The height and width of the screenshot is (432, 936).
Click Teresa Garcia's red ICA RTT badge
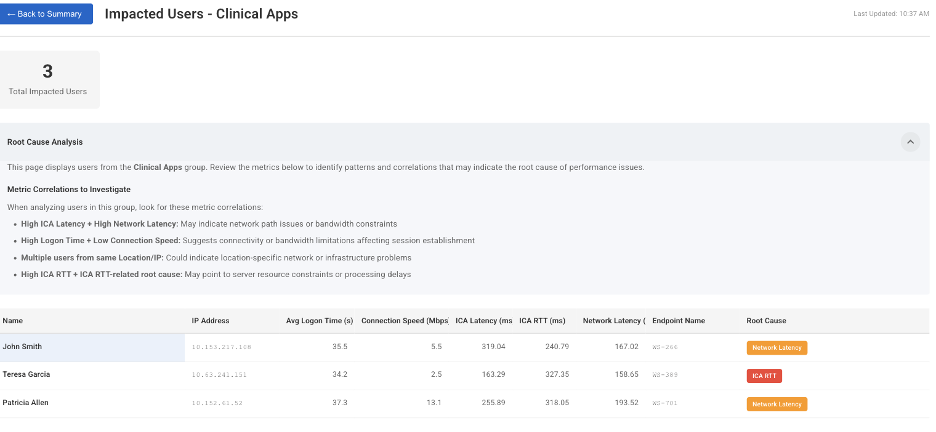[764, 376]
